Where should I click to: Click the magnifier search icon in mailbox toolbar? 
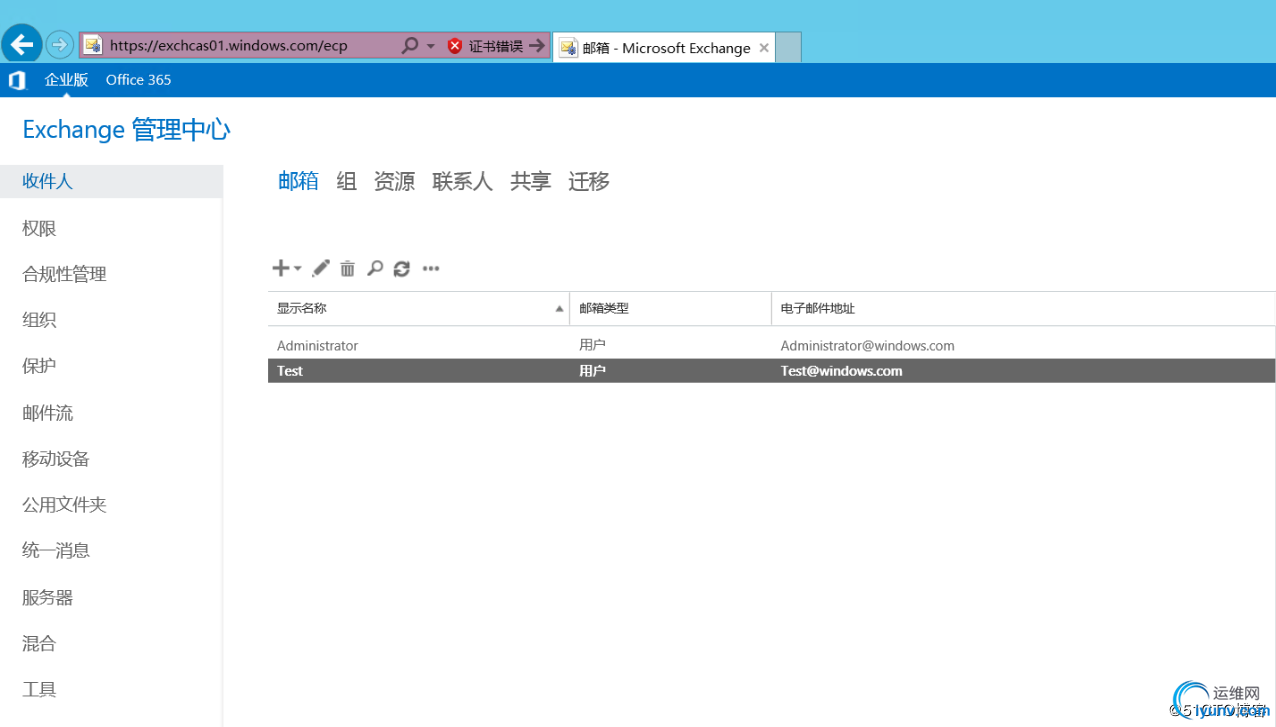tap(375, 268)
